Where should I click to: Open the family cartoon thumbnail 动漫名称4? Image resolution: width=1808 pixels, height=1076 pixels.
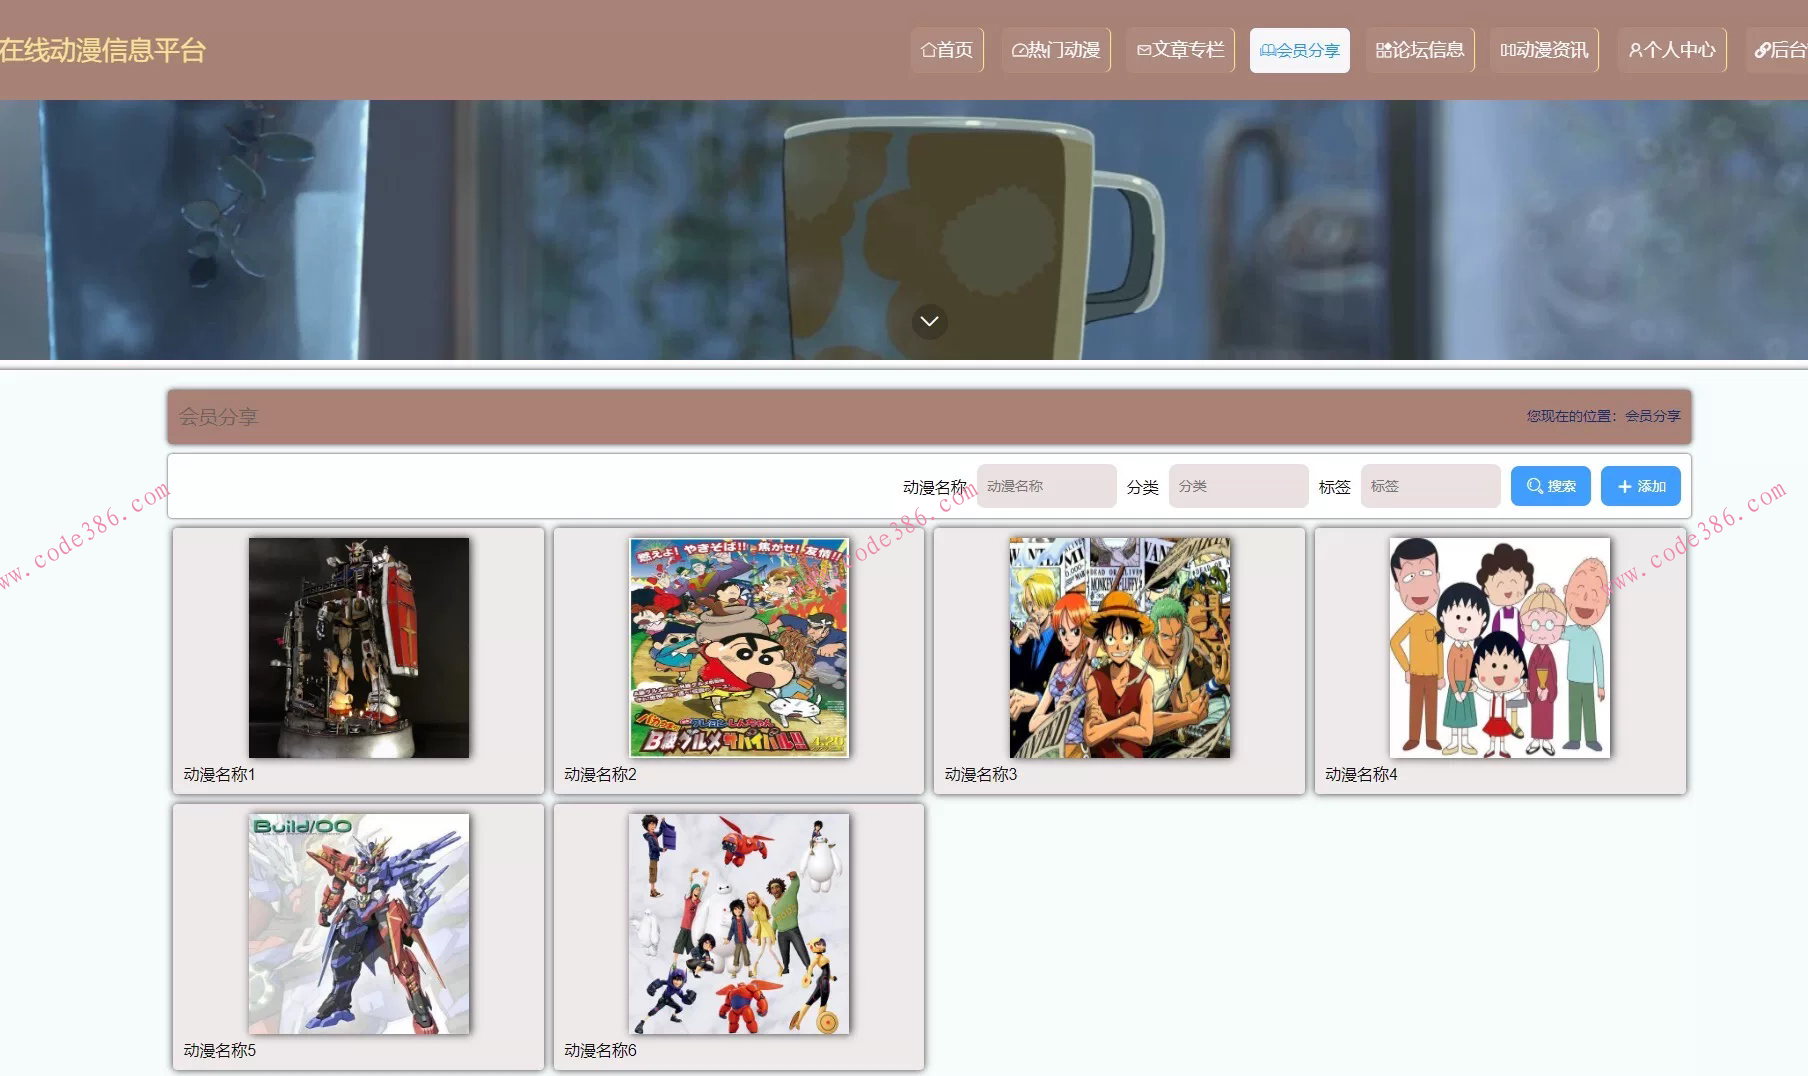[1499, 647]
